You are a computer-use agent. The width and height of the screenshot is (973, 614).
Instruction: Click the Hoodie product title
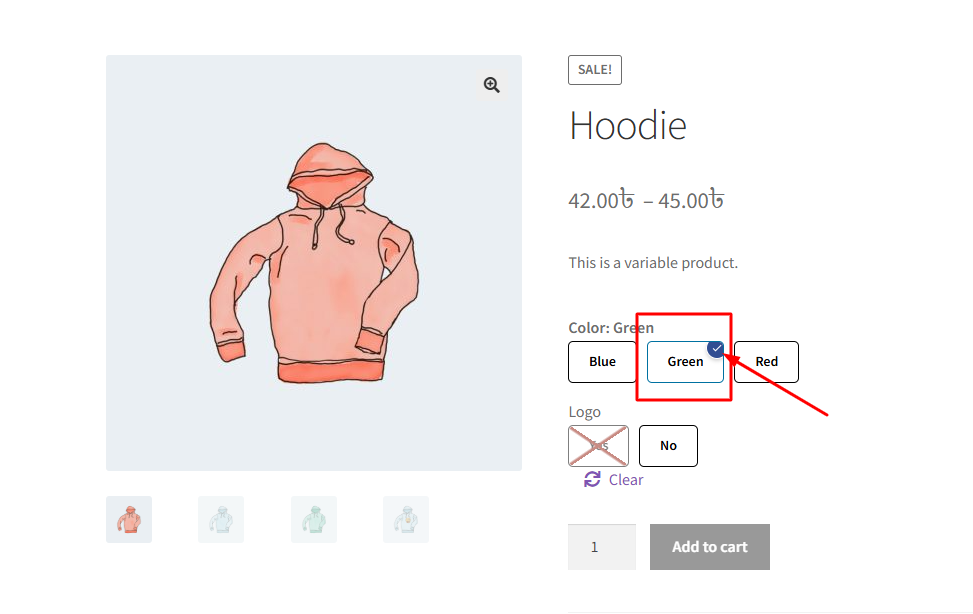point(628,126)
